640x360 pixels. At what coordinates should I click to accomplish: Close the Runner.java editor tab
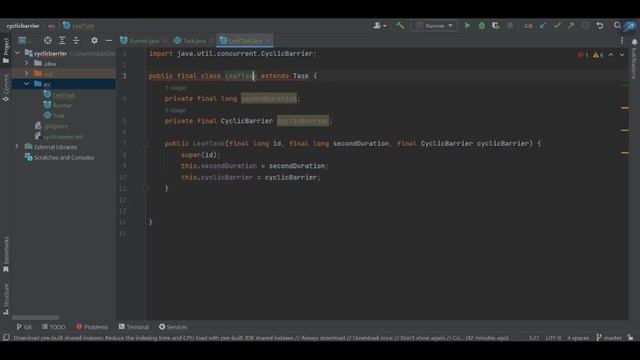(165, 41)
